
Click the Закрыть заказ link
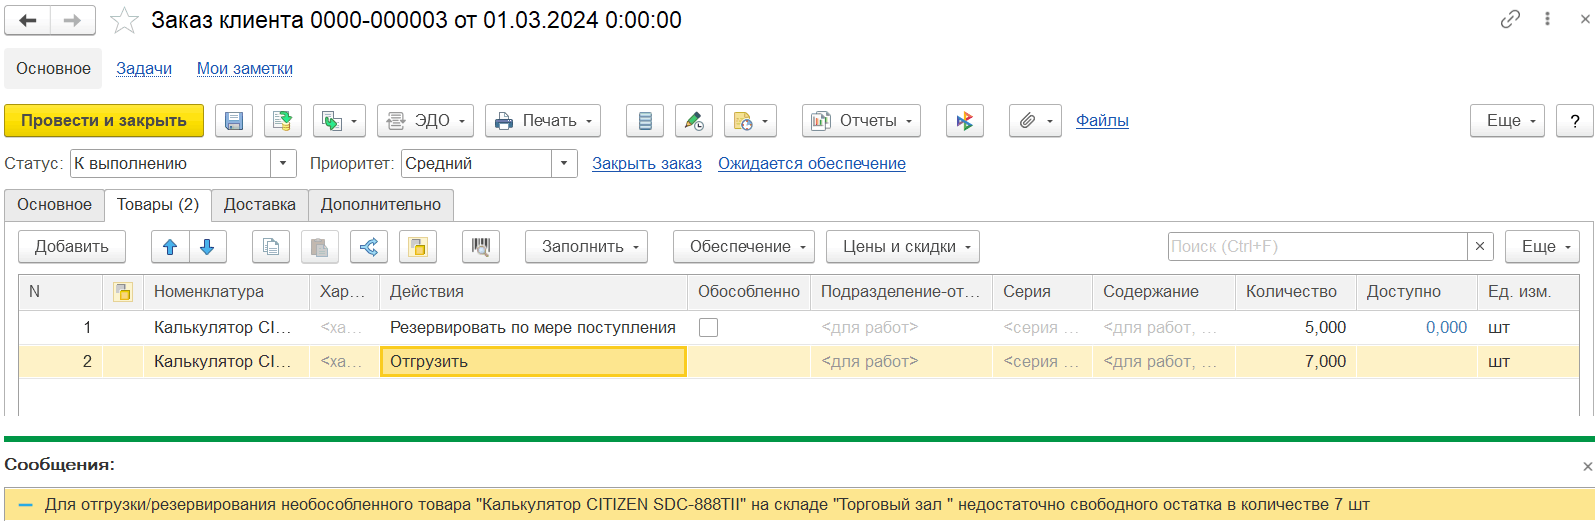coord(647,164)
